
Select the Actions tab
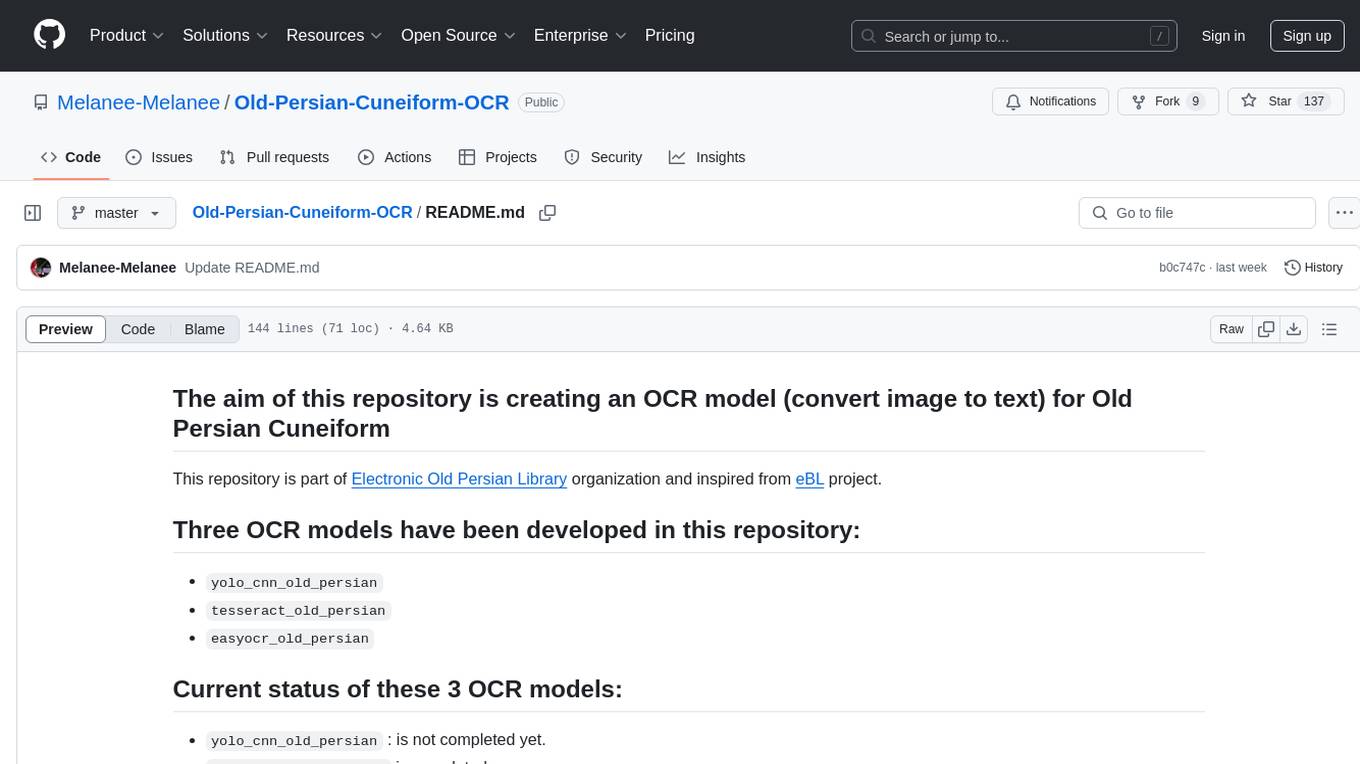(x=394, y=157)
